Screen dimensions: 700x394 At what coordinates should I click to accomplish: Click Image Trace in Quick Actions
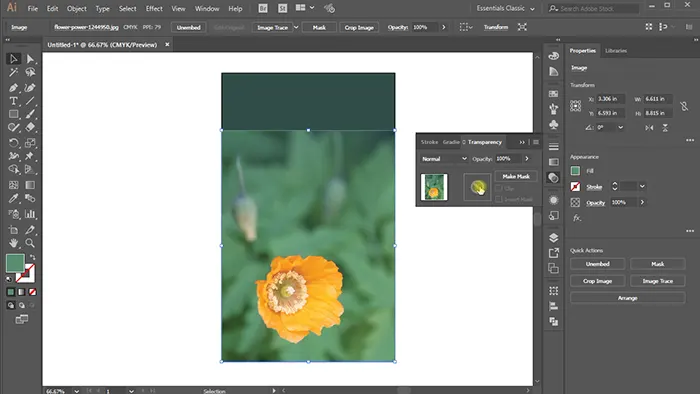click(x=658, y=281)
